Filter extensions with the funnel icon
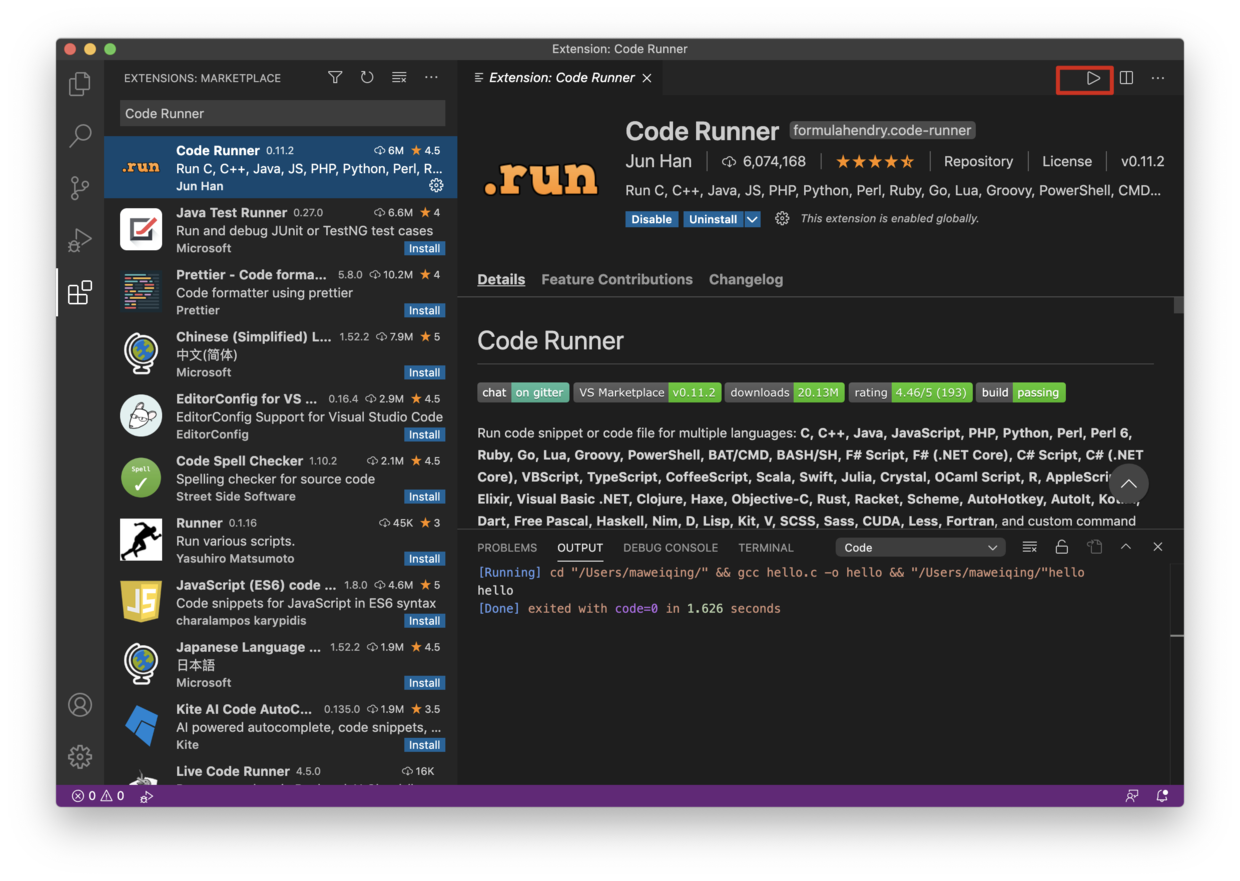The width and height of the screenshot is (1240, 881). (x=335, y=78)
